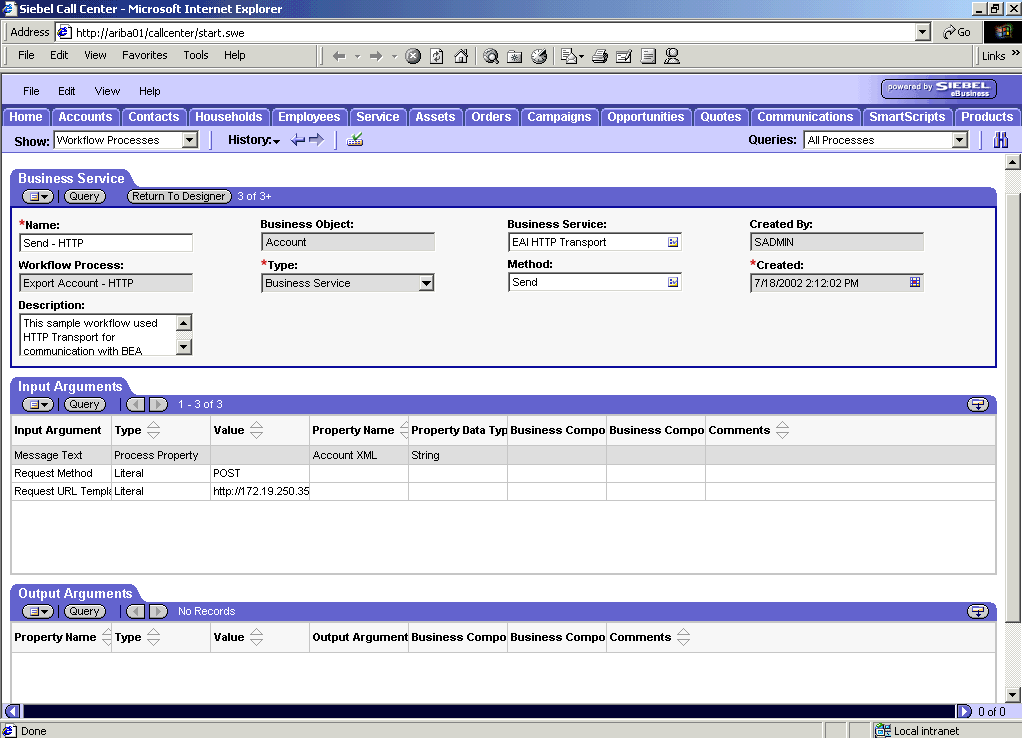Click the IE Print icon

click(x=600, y=56)
